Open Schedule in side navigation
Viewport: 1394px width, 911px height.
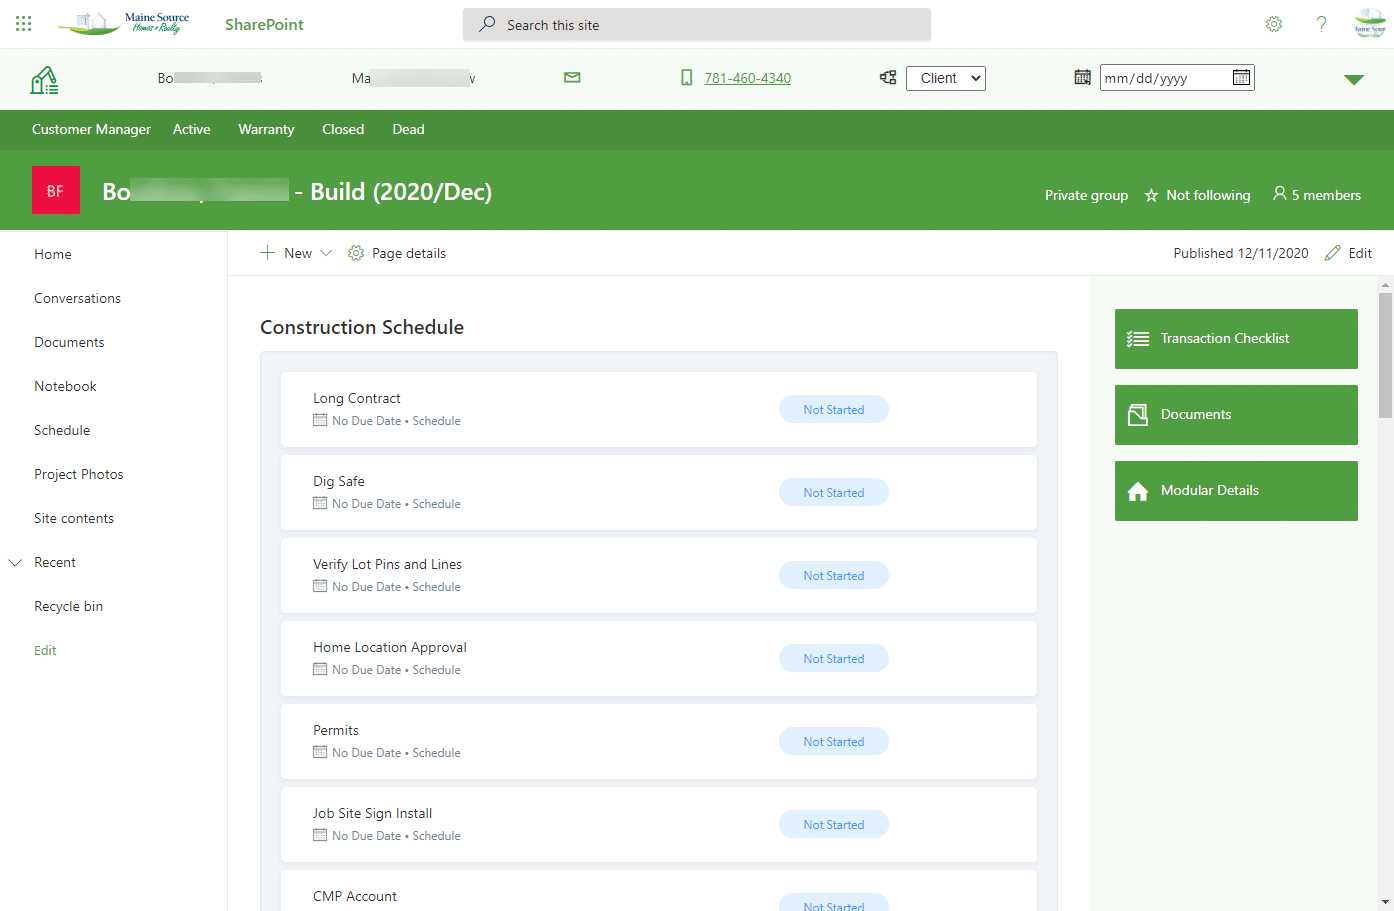[62, 430]
